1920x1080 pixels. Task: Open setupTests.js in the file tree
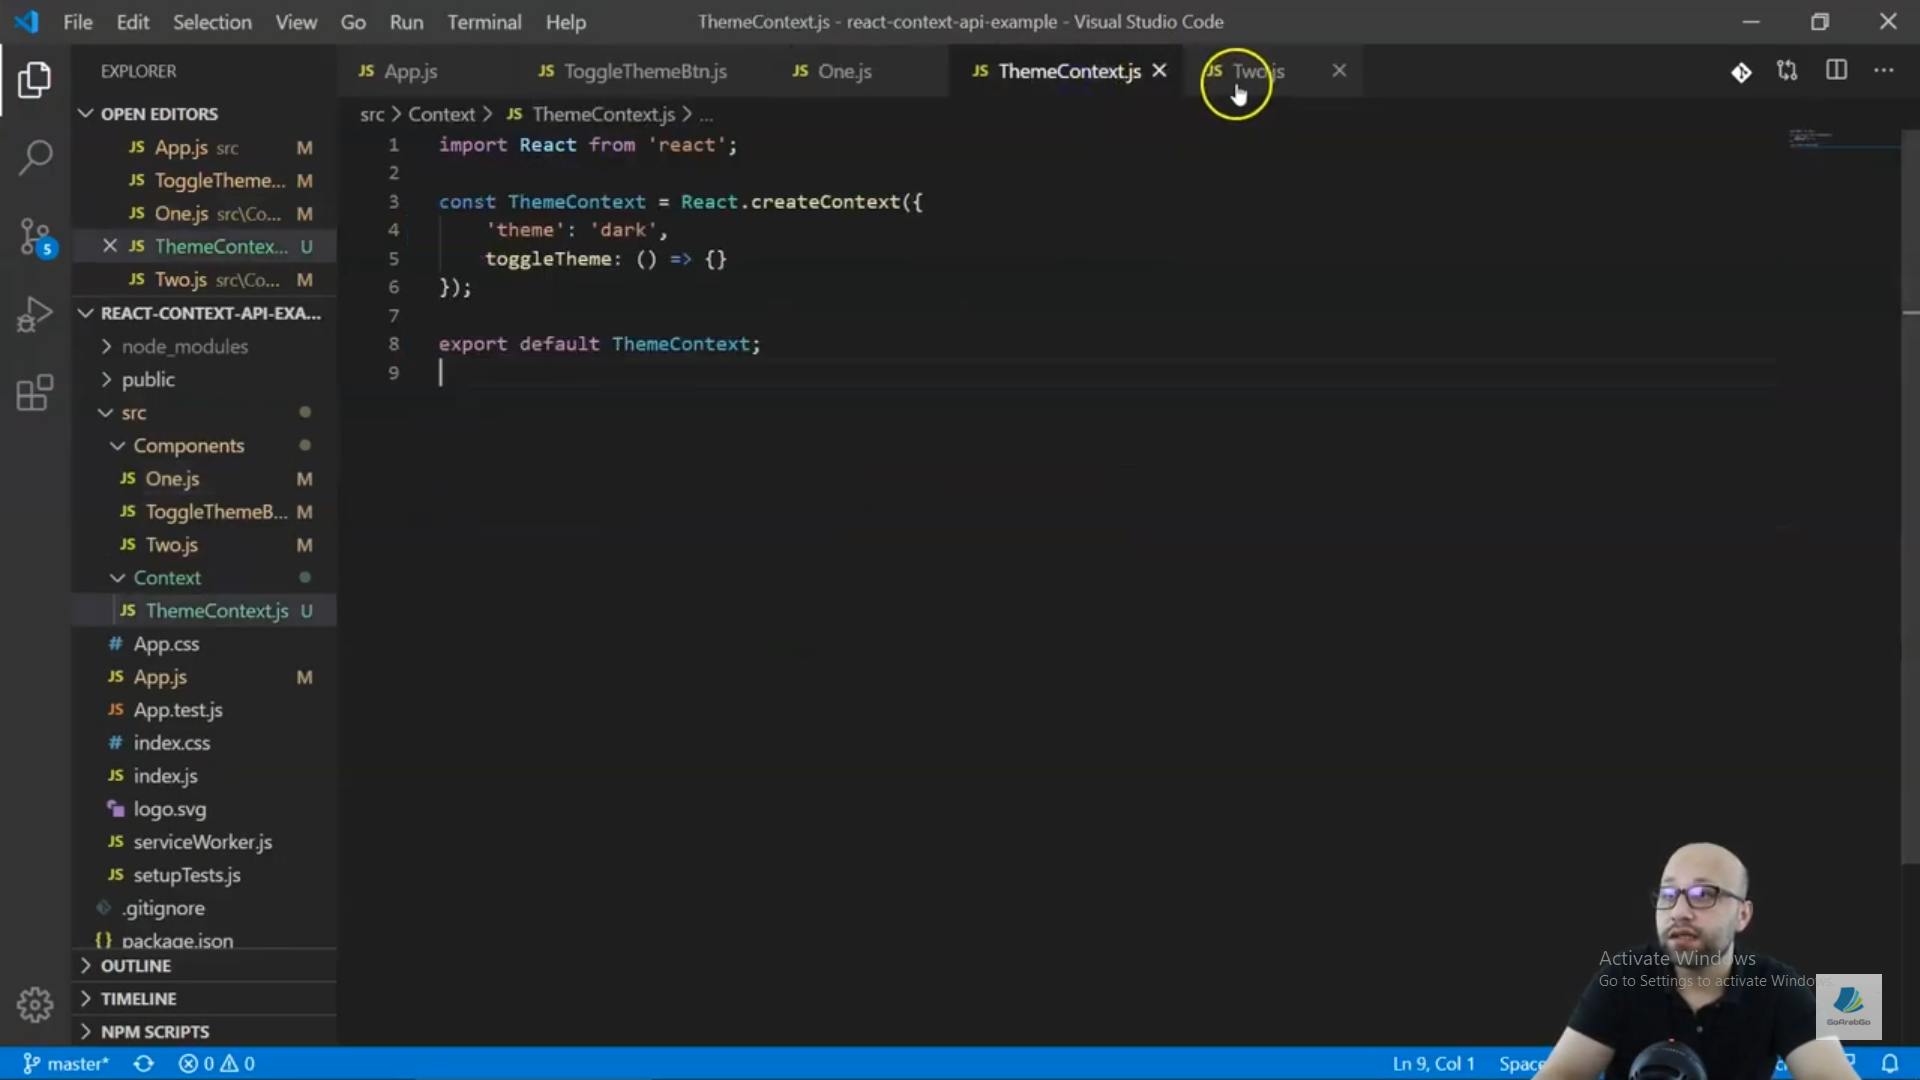(x=187, y=874)
